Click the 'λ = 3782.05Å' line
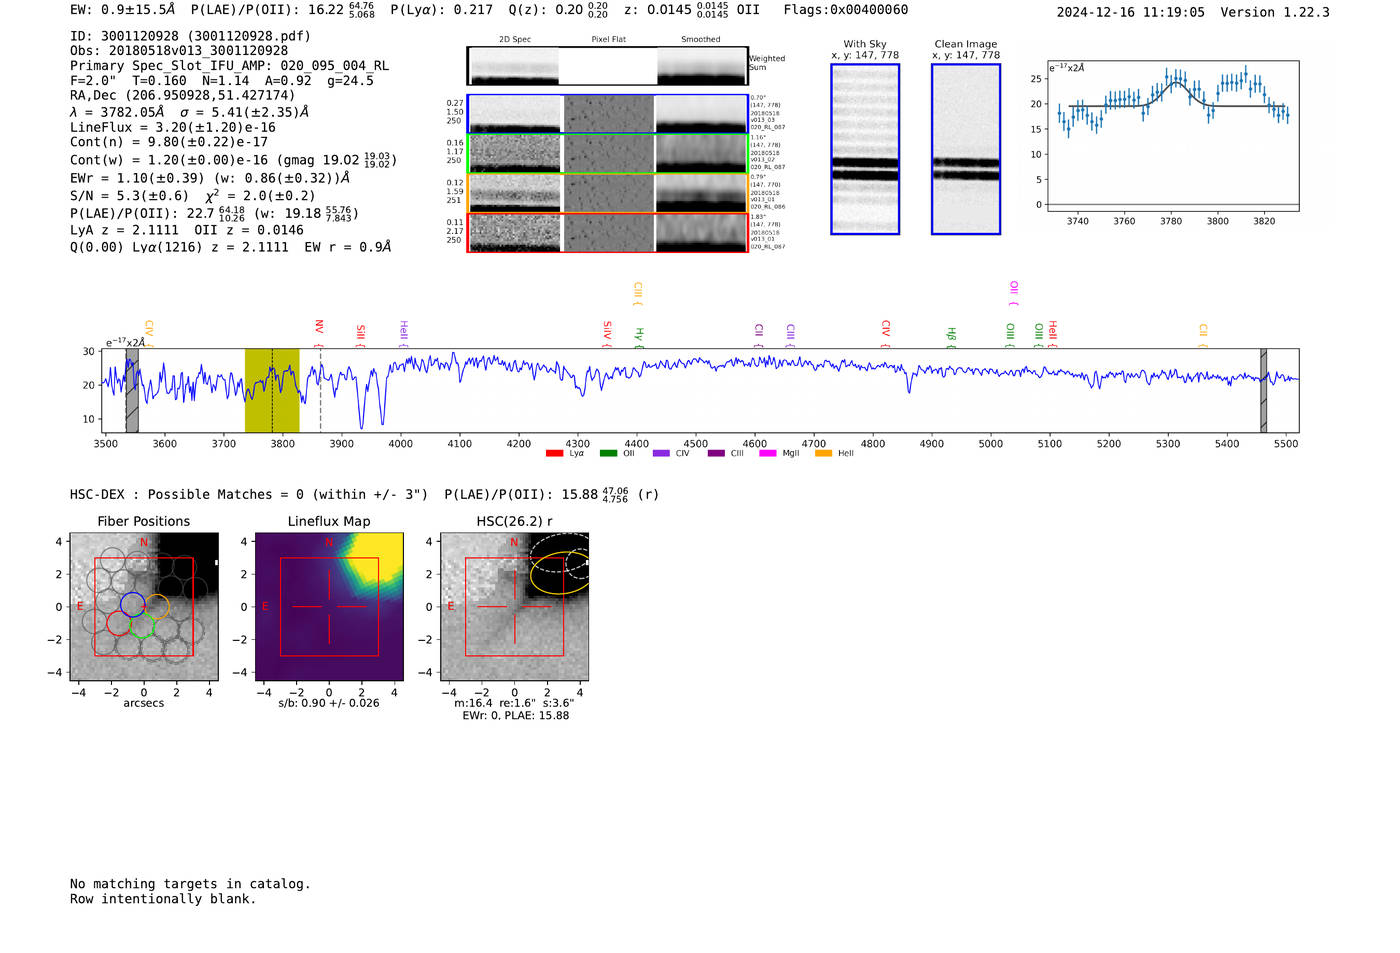Image resolution: width=1400 pixels, height=953 pixels. click(119, 112)
